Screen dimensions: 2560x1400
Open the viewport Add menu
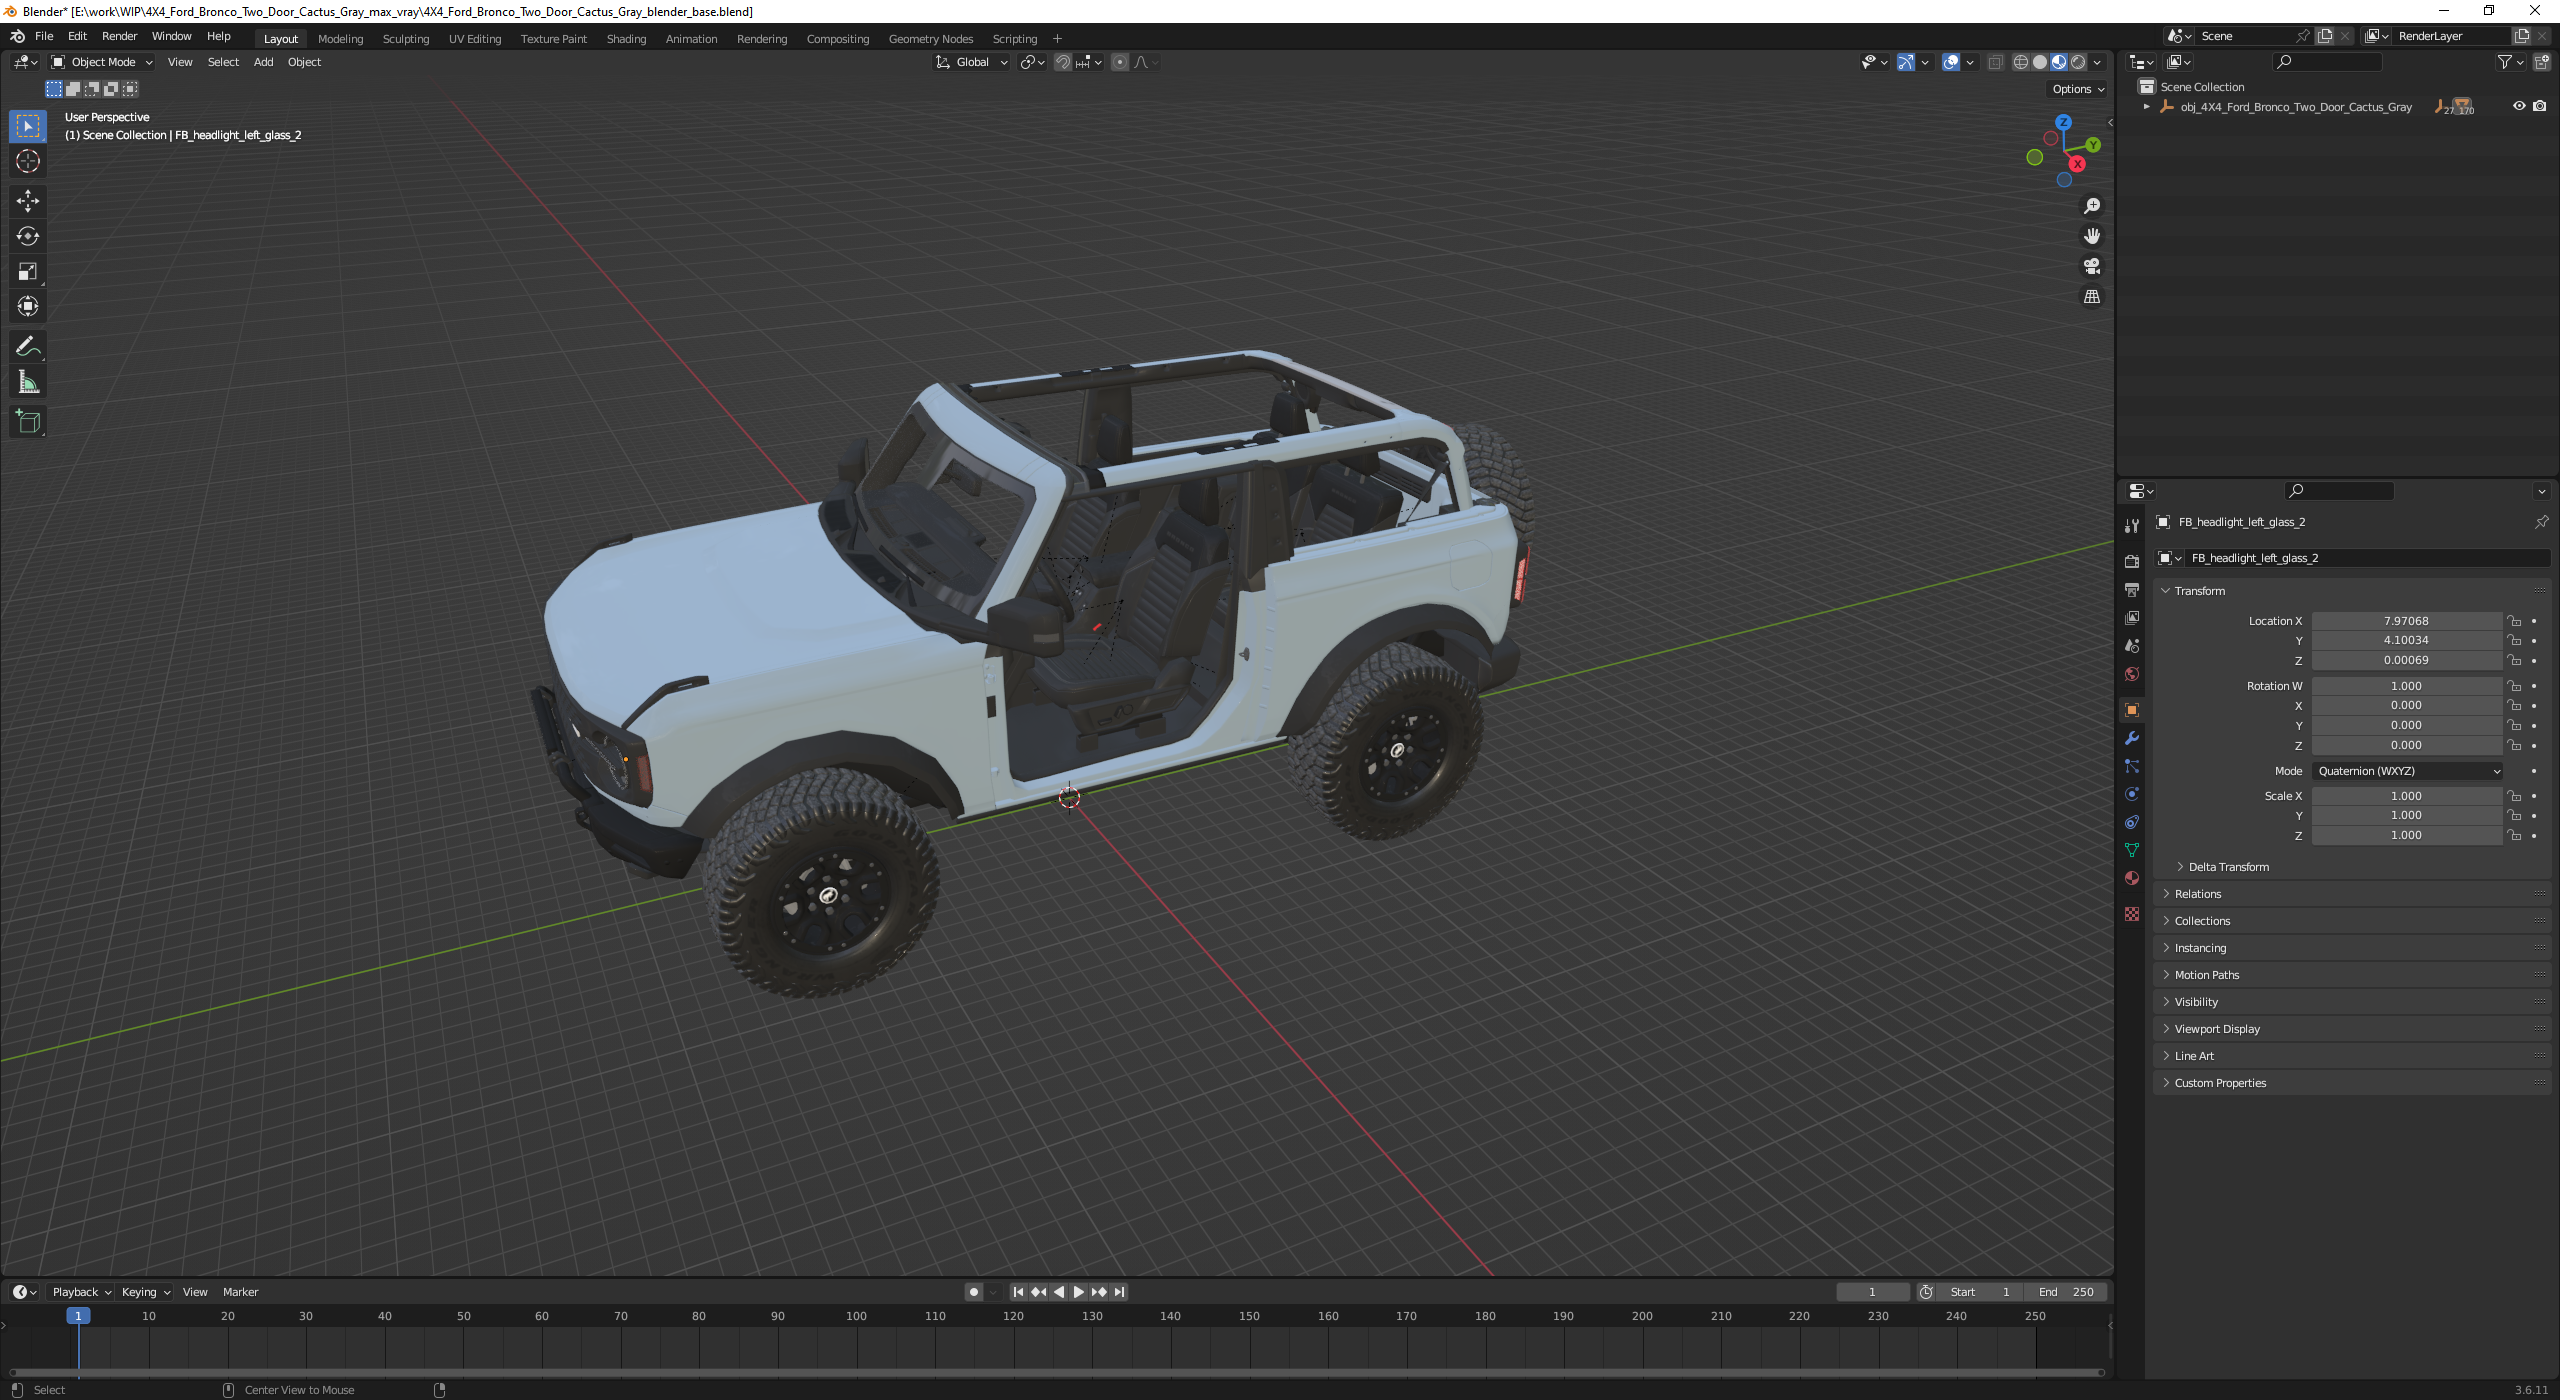coord(263,62)
